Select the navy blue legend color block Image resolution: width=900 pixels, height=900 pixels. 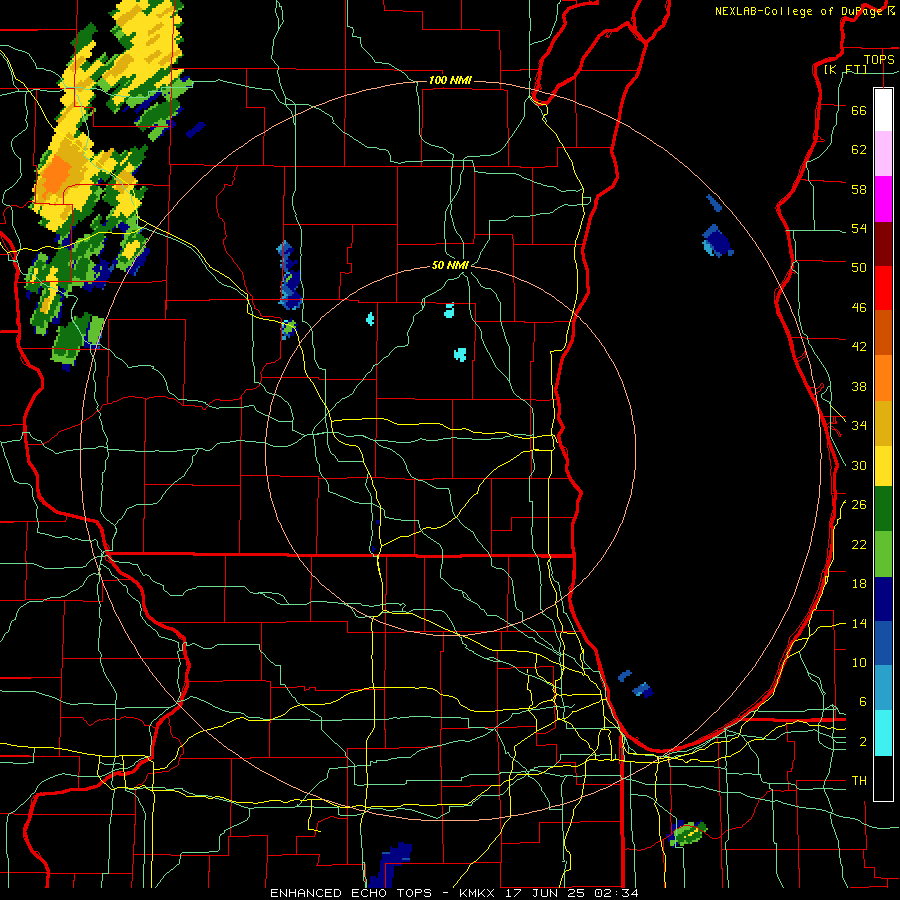click(x=883, y=599)
